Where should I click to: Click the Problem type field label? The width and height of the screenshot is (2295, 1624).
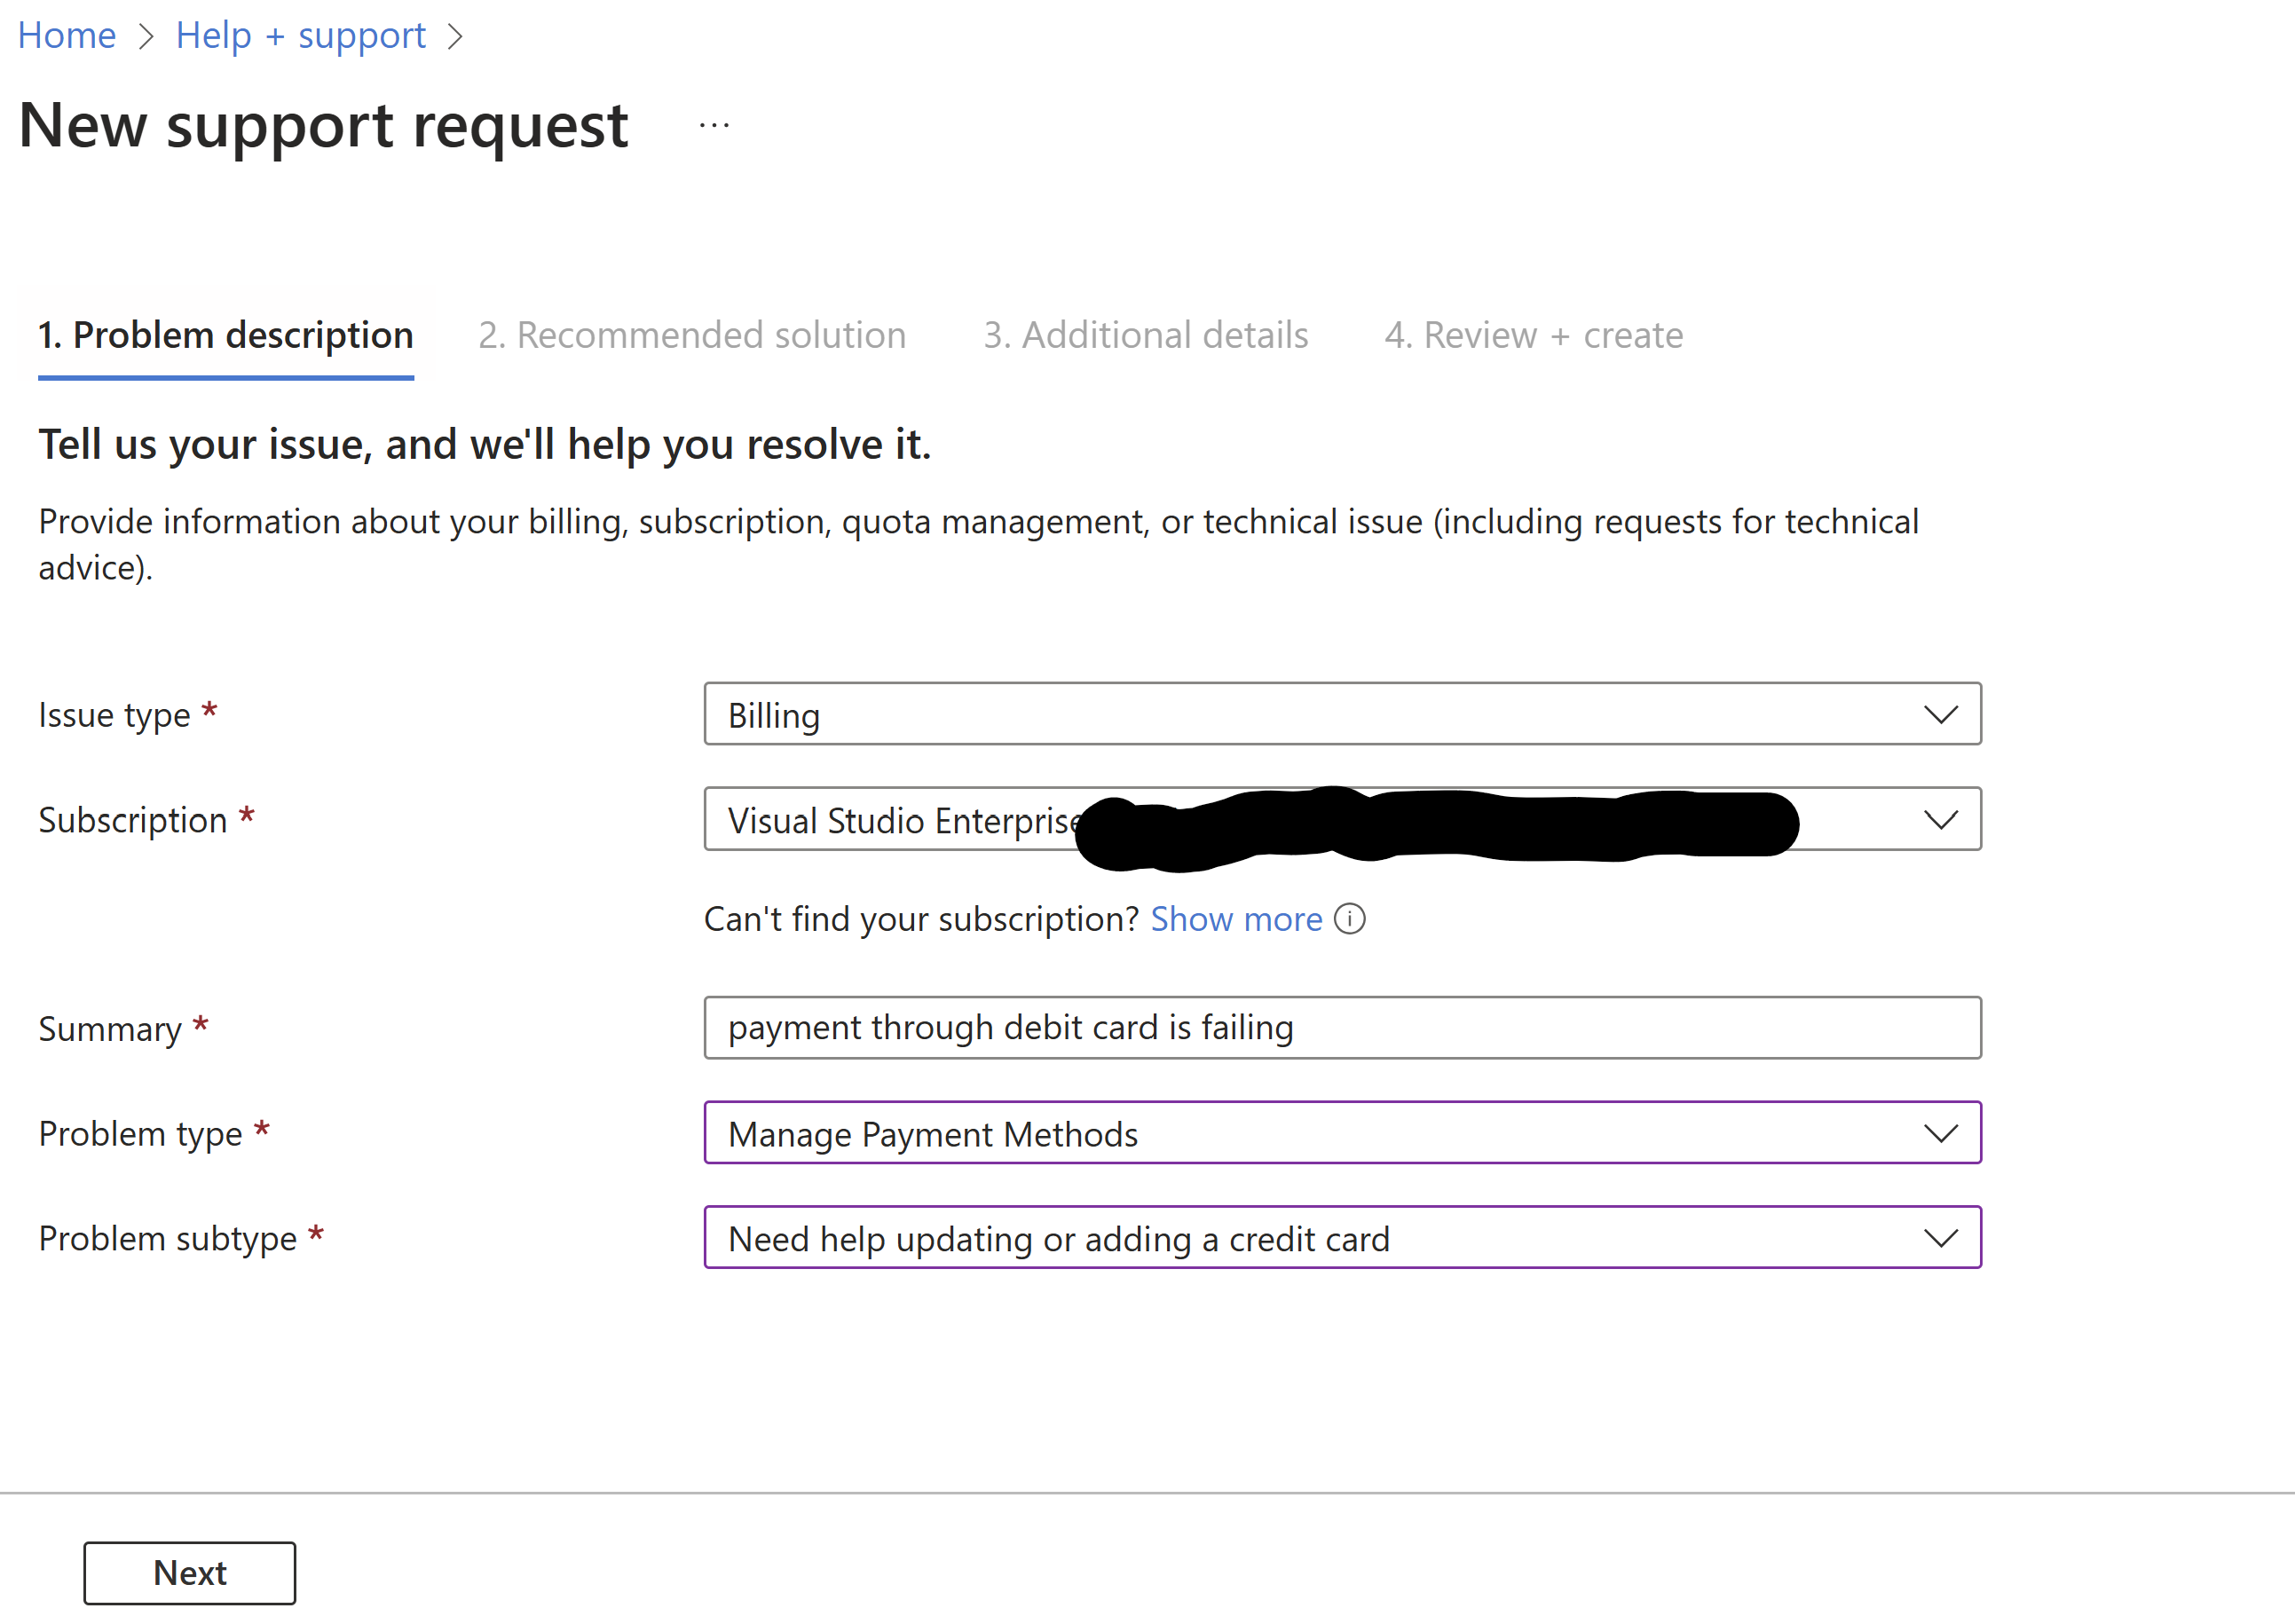point(140,1134)
